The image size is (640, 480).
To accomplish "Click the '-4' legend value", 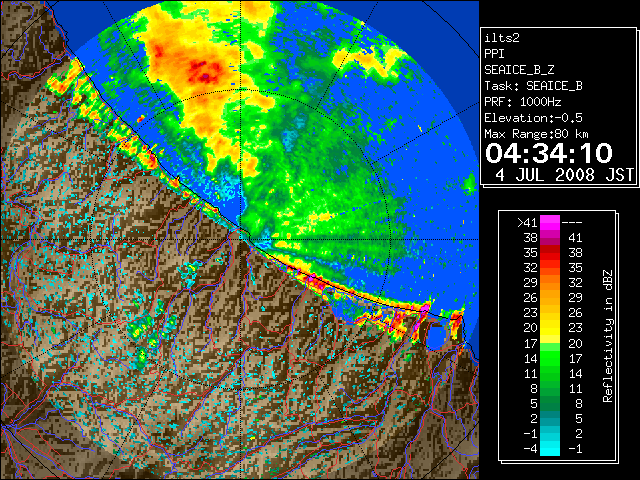I will (x=530, y=448).
